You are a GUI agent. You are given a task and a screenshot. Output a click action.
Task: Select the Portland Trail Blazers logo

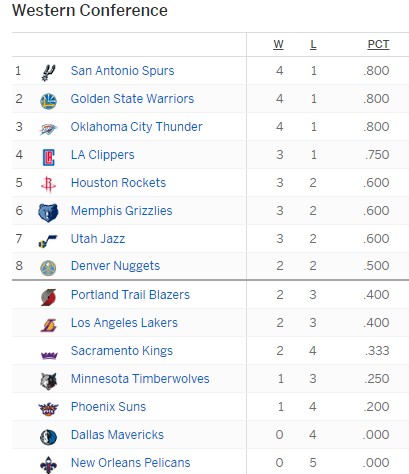tap(48, 297)
